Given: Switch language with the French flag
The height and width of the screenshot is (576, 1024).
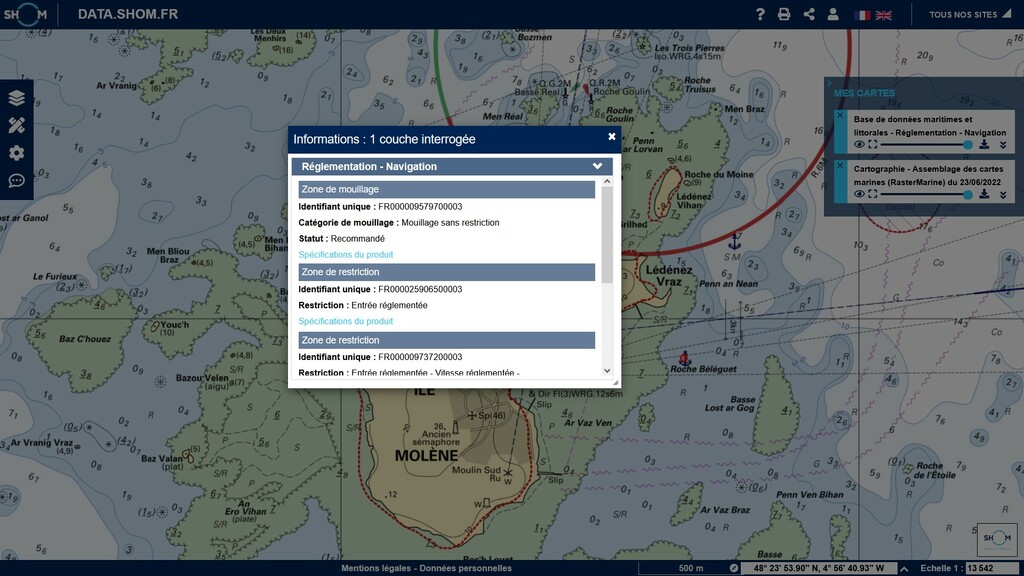Looking at the screenshot, I should tap(862, 15).
